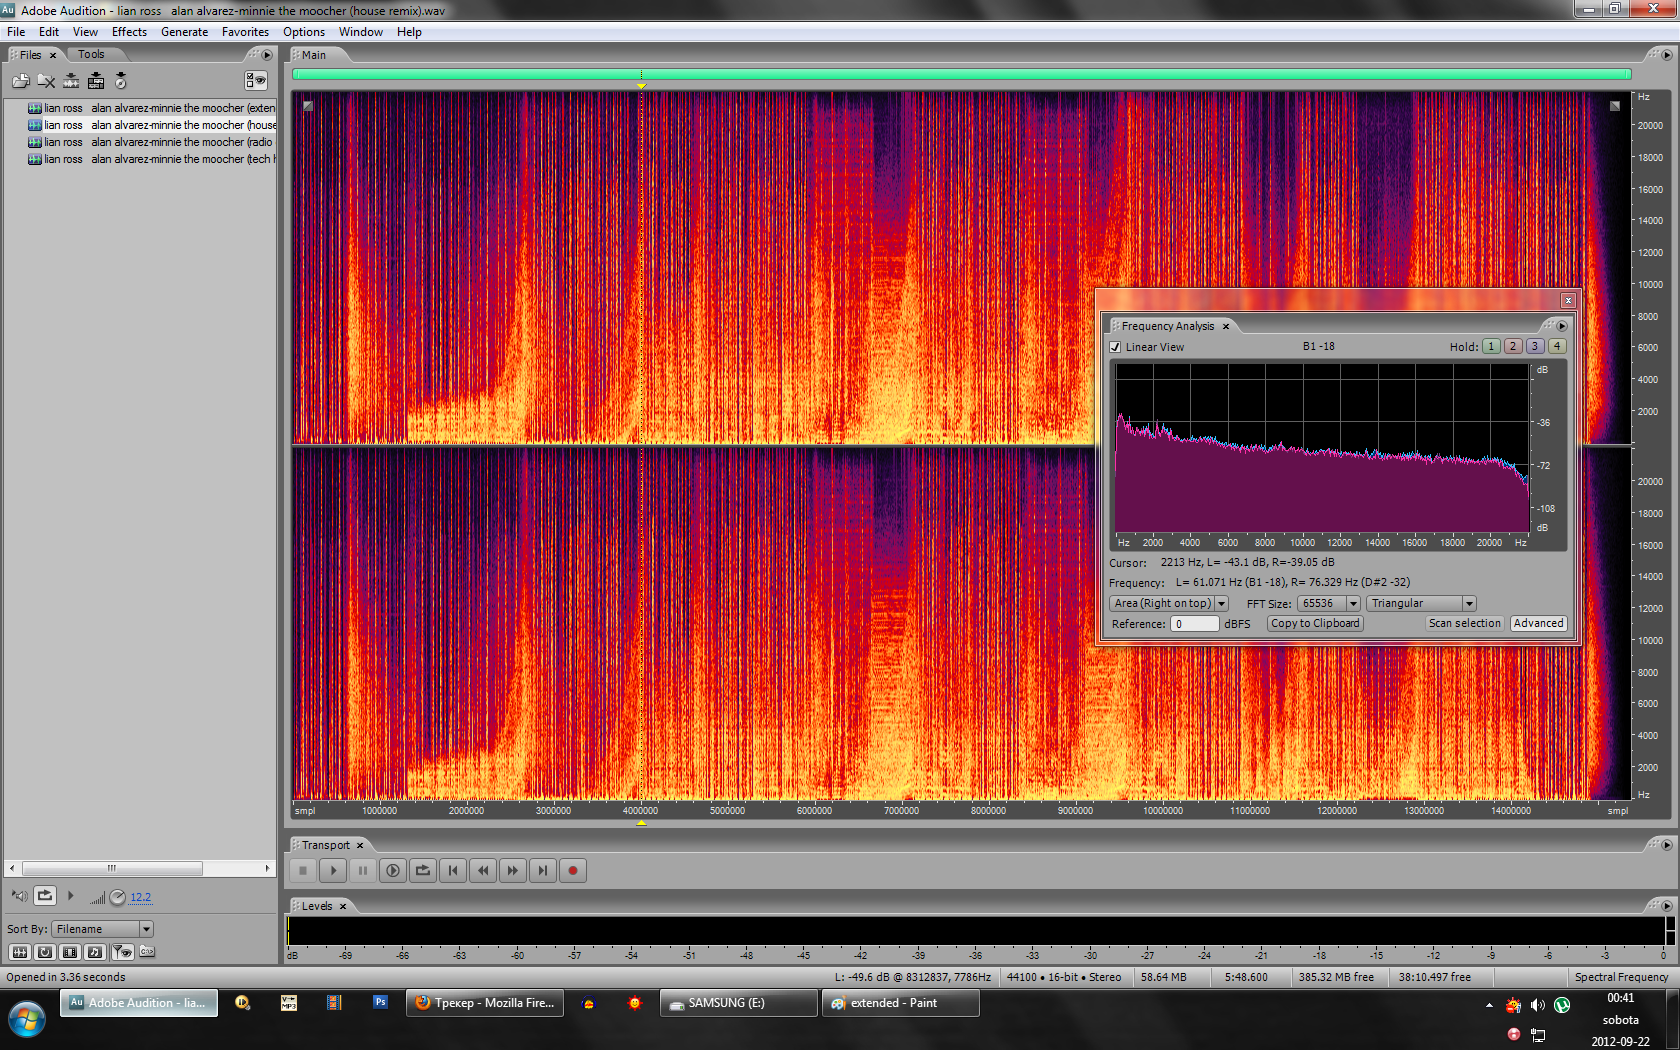Click the Go to End transport button
This screenshot has height=1050, width=1680.
pyautogui.click(x=543, y=871)
